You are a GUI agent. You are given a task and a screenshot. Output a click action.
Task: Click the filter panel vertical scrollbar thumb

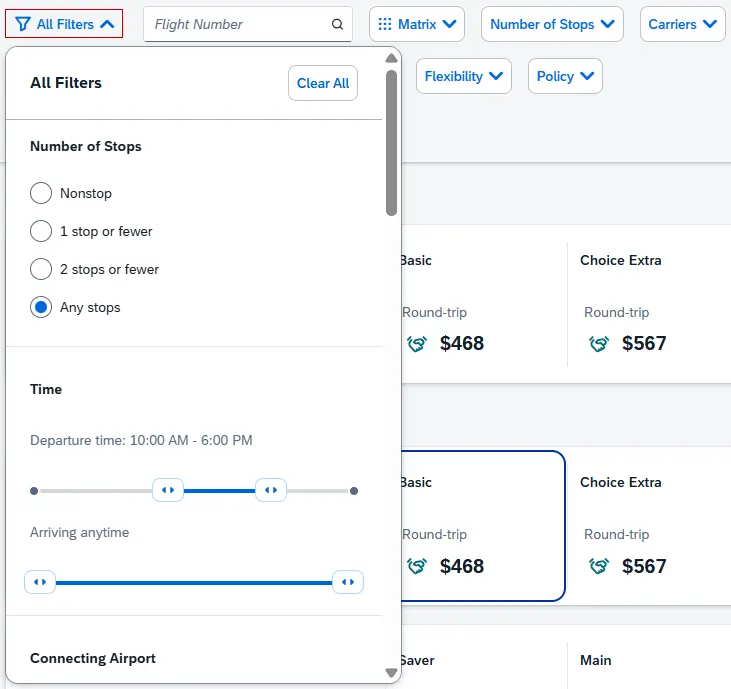392,143
